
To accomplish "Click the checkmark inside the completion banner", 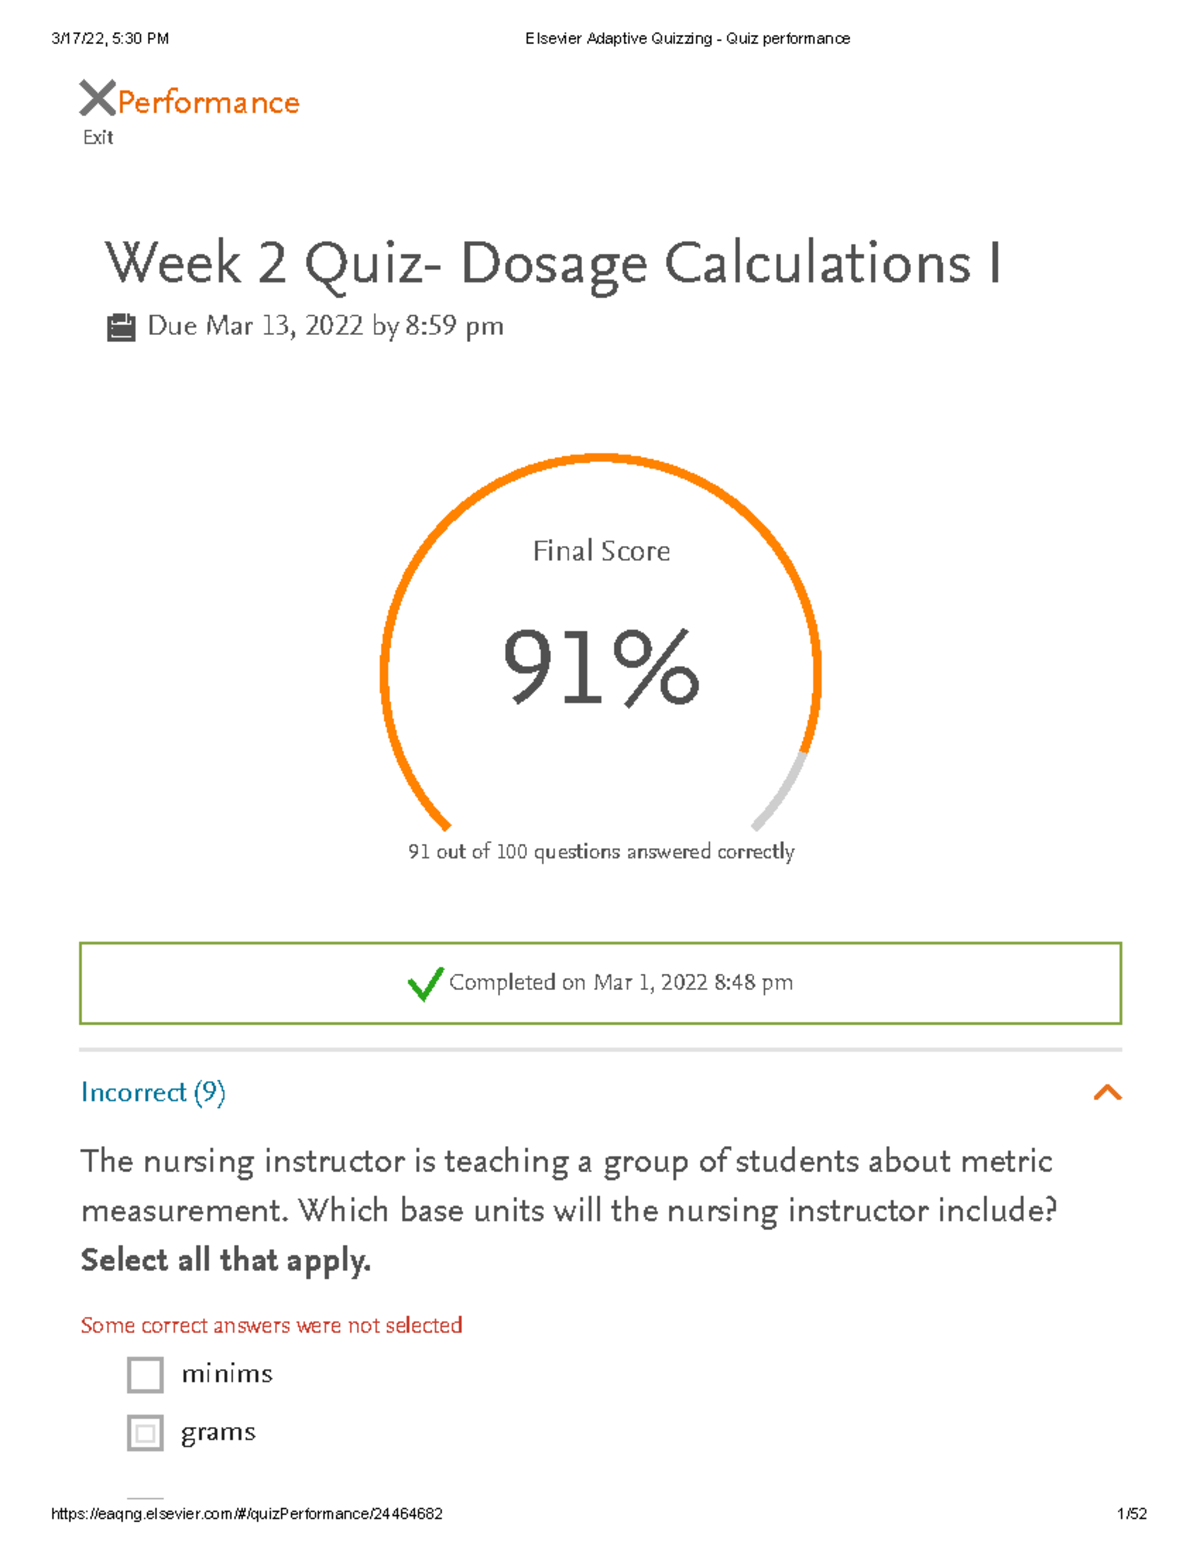I will click(x=425, y=985).
